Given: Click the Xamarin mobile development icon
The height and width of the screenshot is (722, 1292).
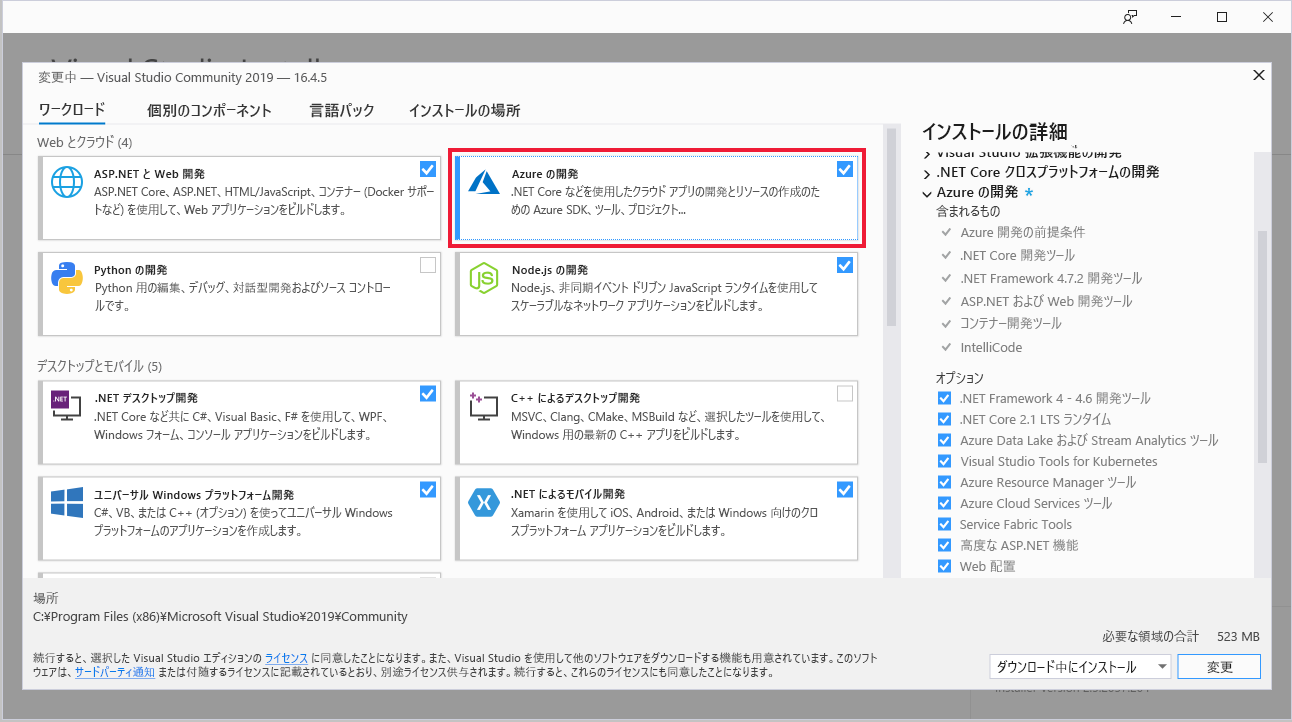Looking at the screenshot, I should 484,502.
